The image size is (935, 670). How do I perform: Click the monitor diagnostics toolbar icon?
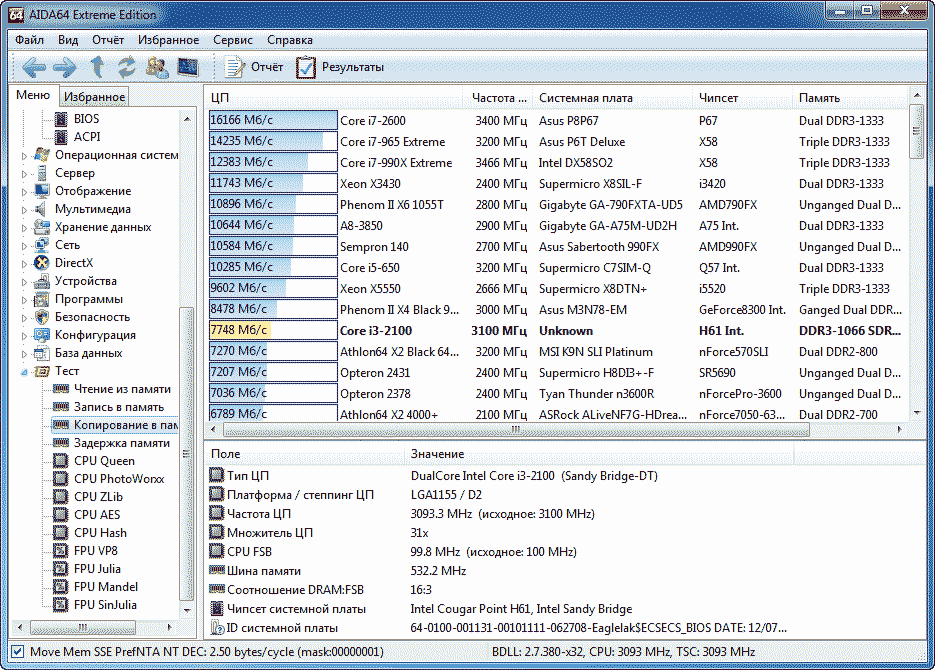pyautogui.click(x=188, y=67)
